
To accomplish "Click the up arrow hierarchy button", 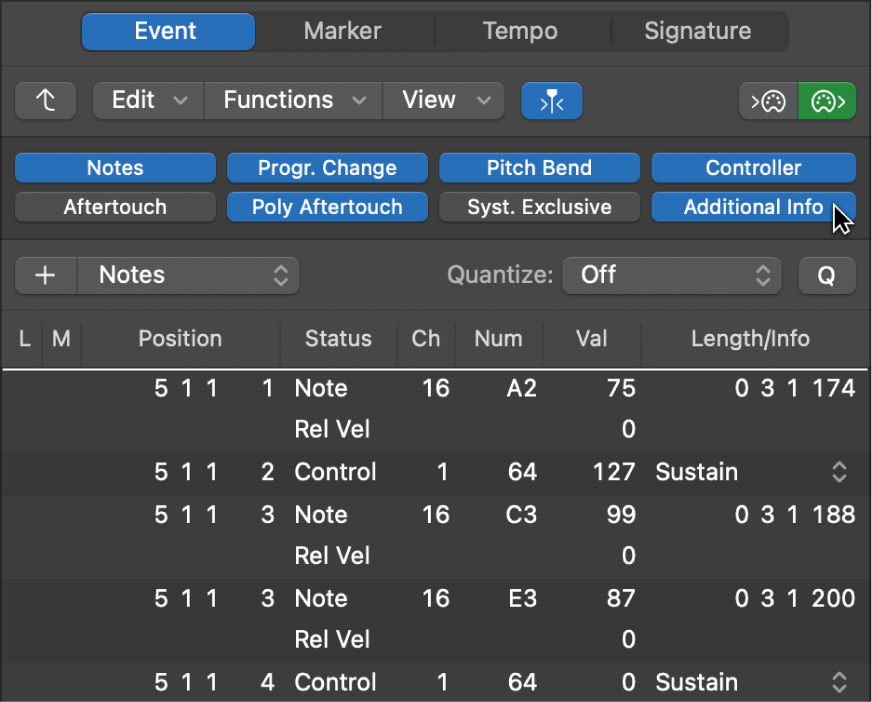I will pos(45,100).
